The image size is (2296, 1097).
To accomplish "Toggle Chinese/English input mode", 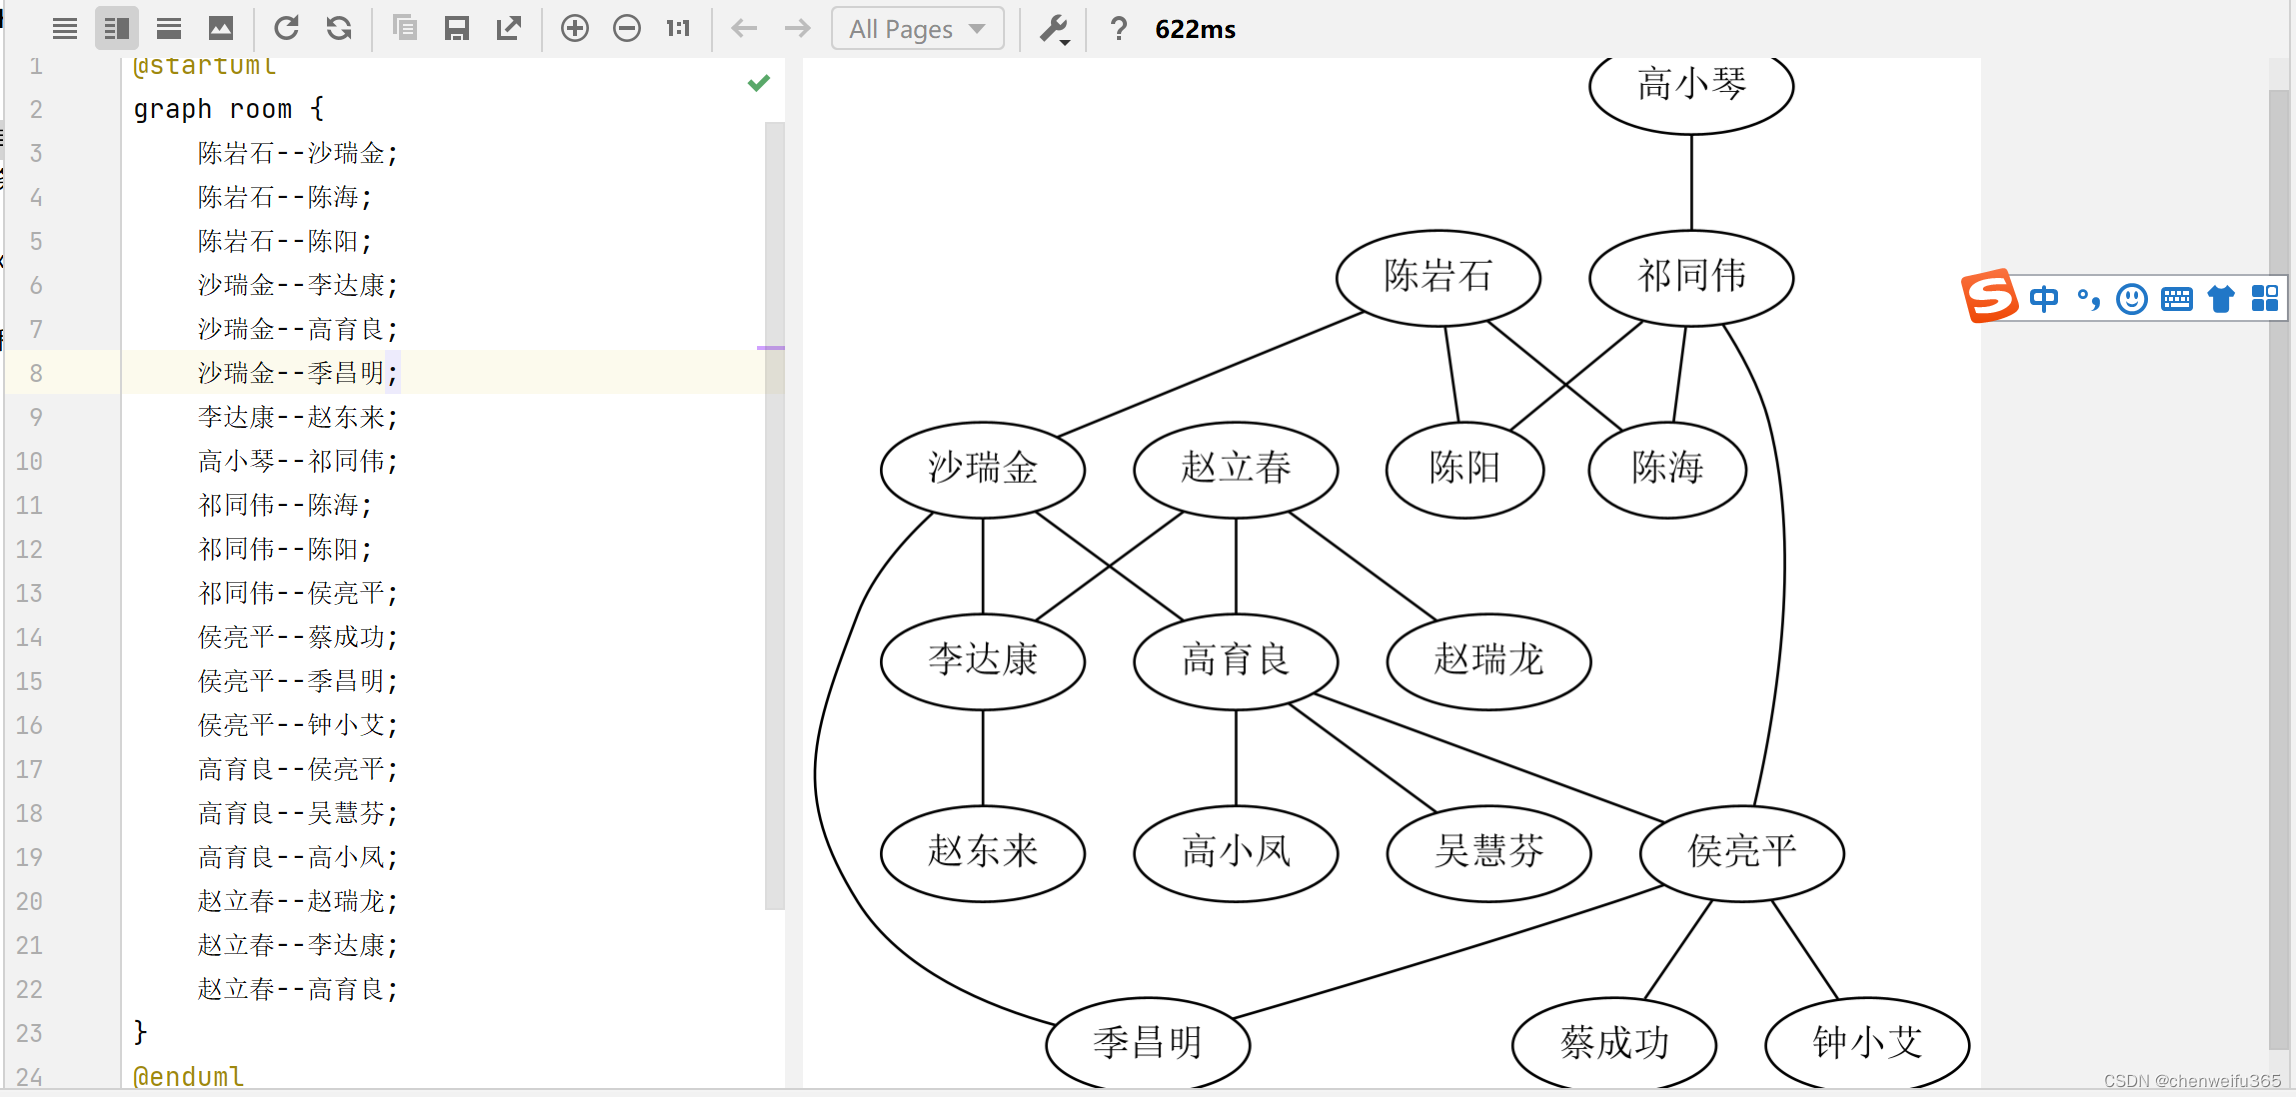I will pyautogui.click(x=2044, y=298).
